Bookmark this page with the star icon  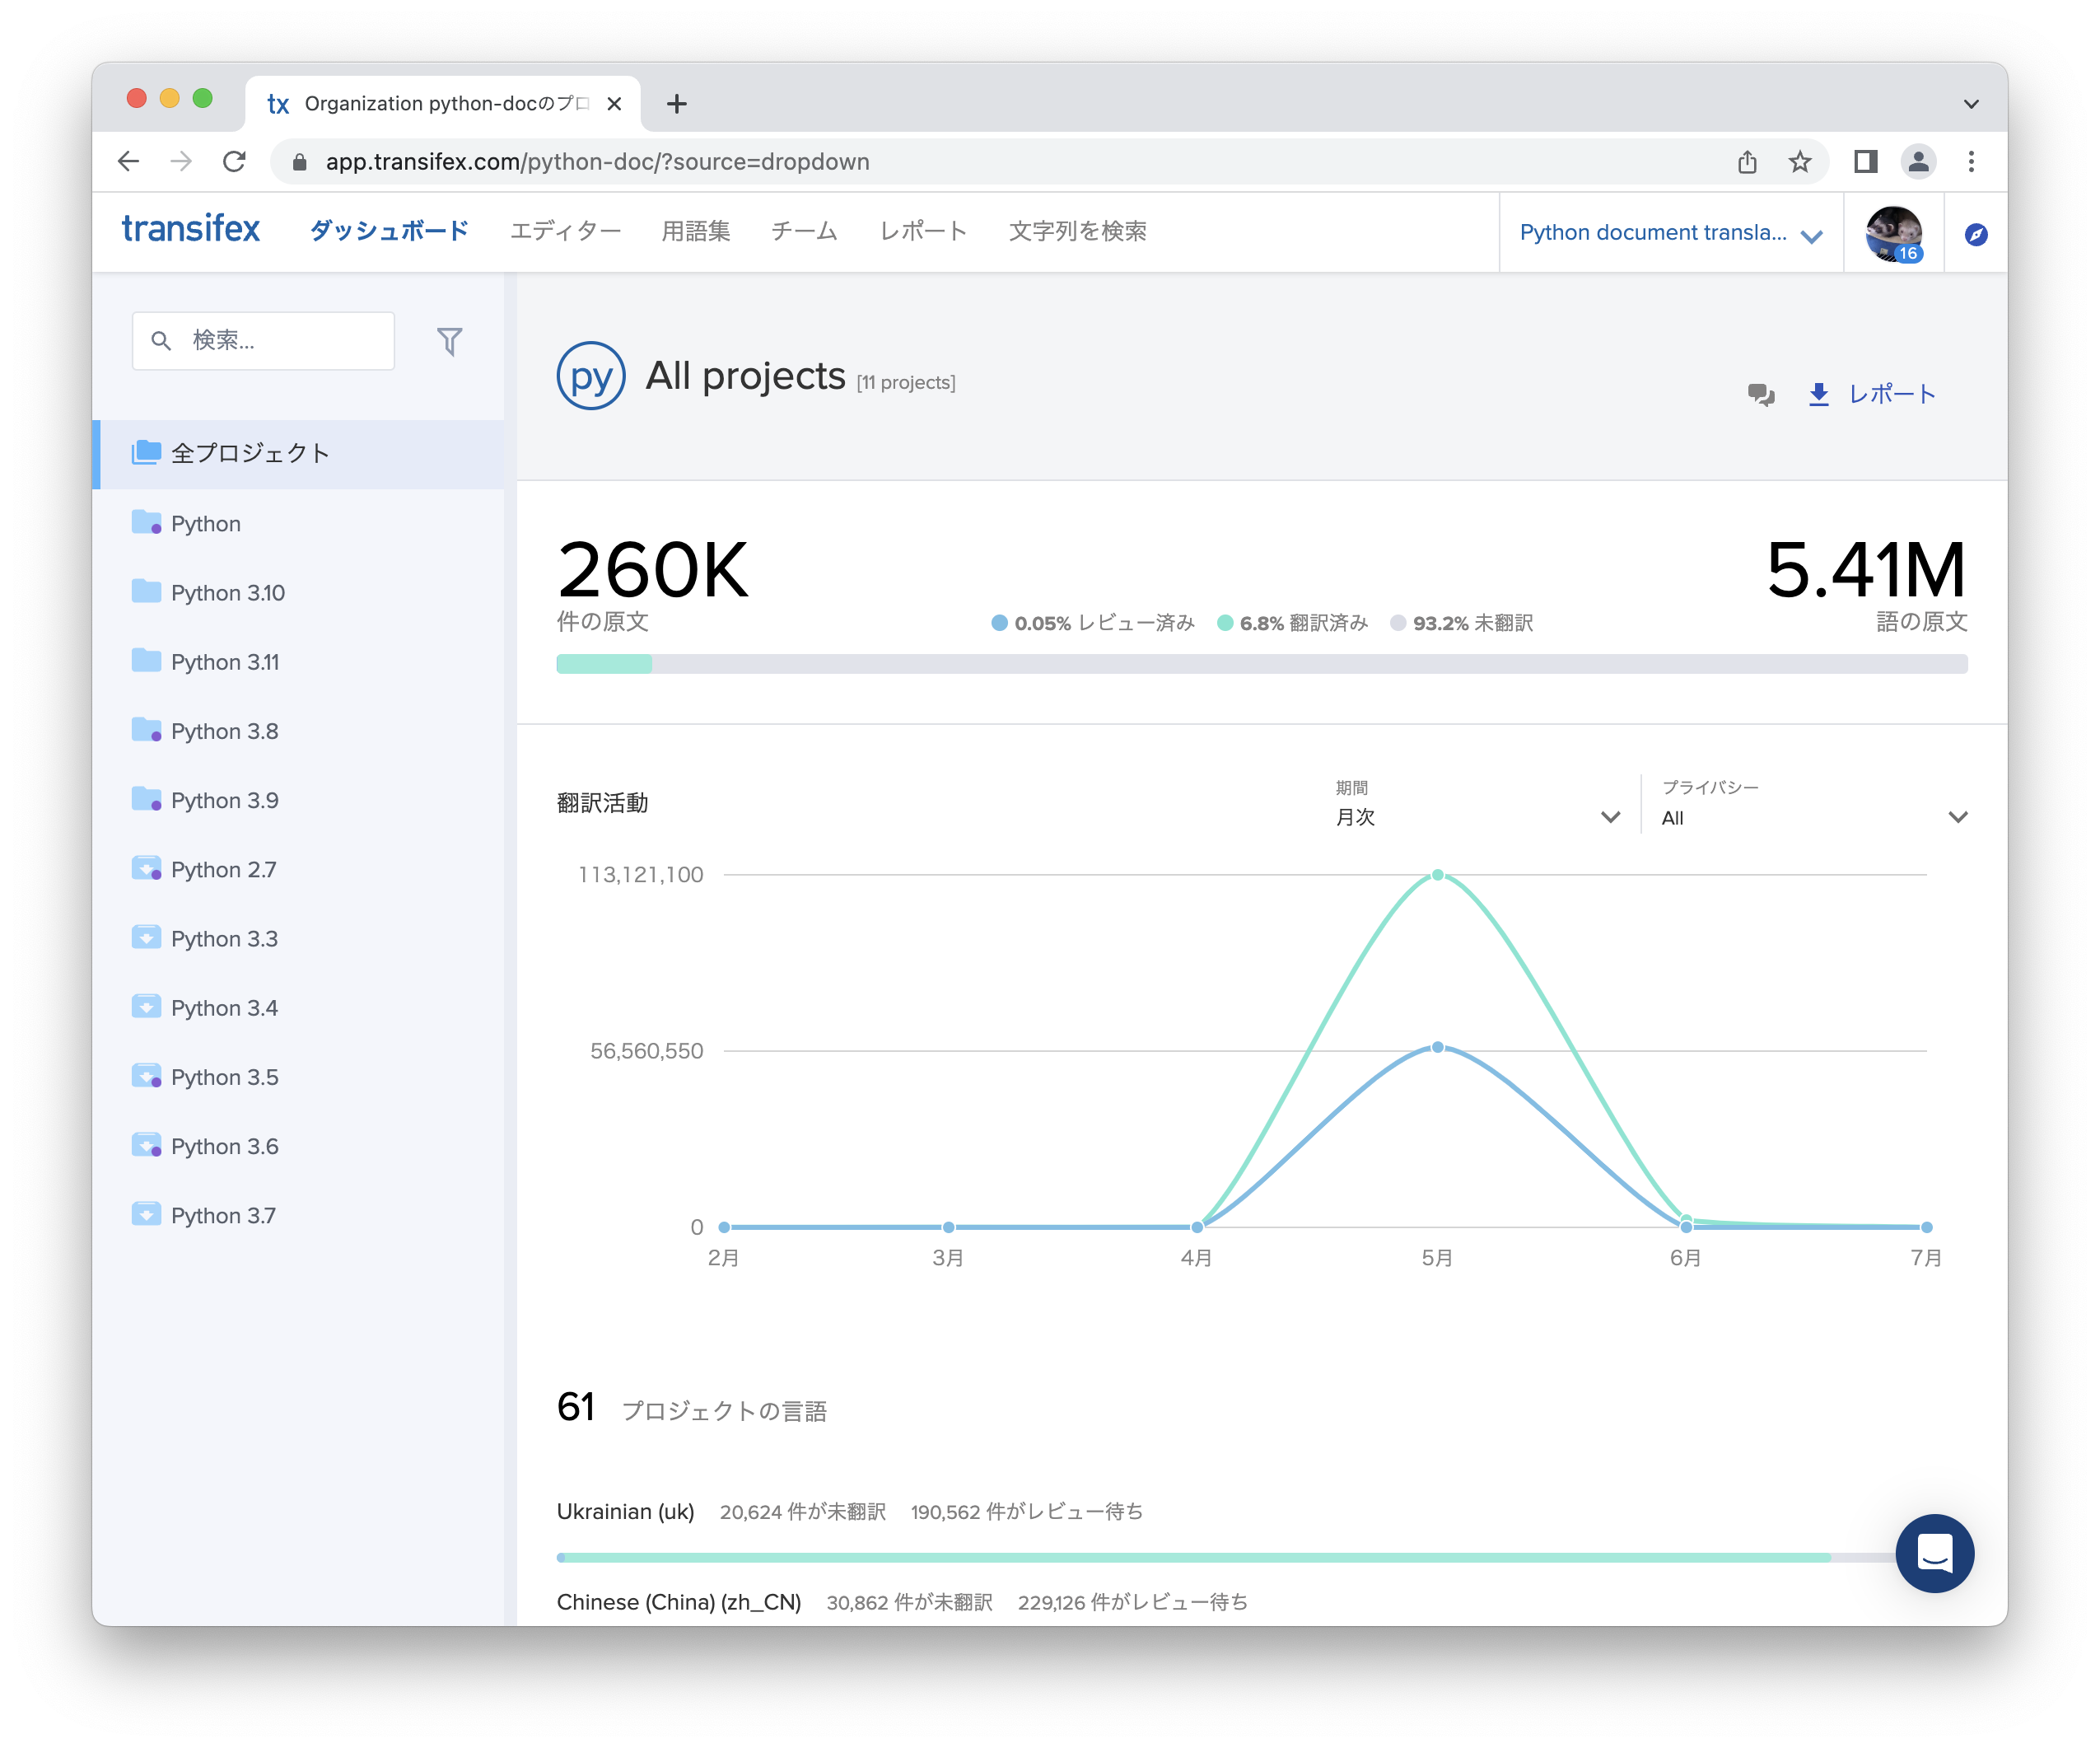(x=1799, y=162)
